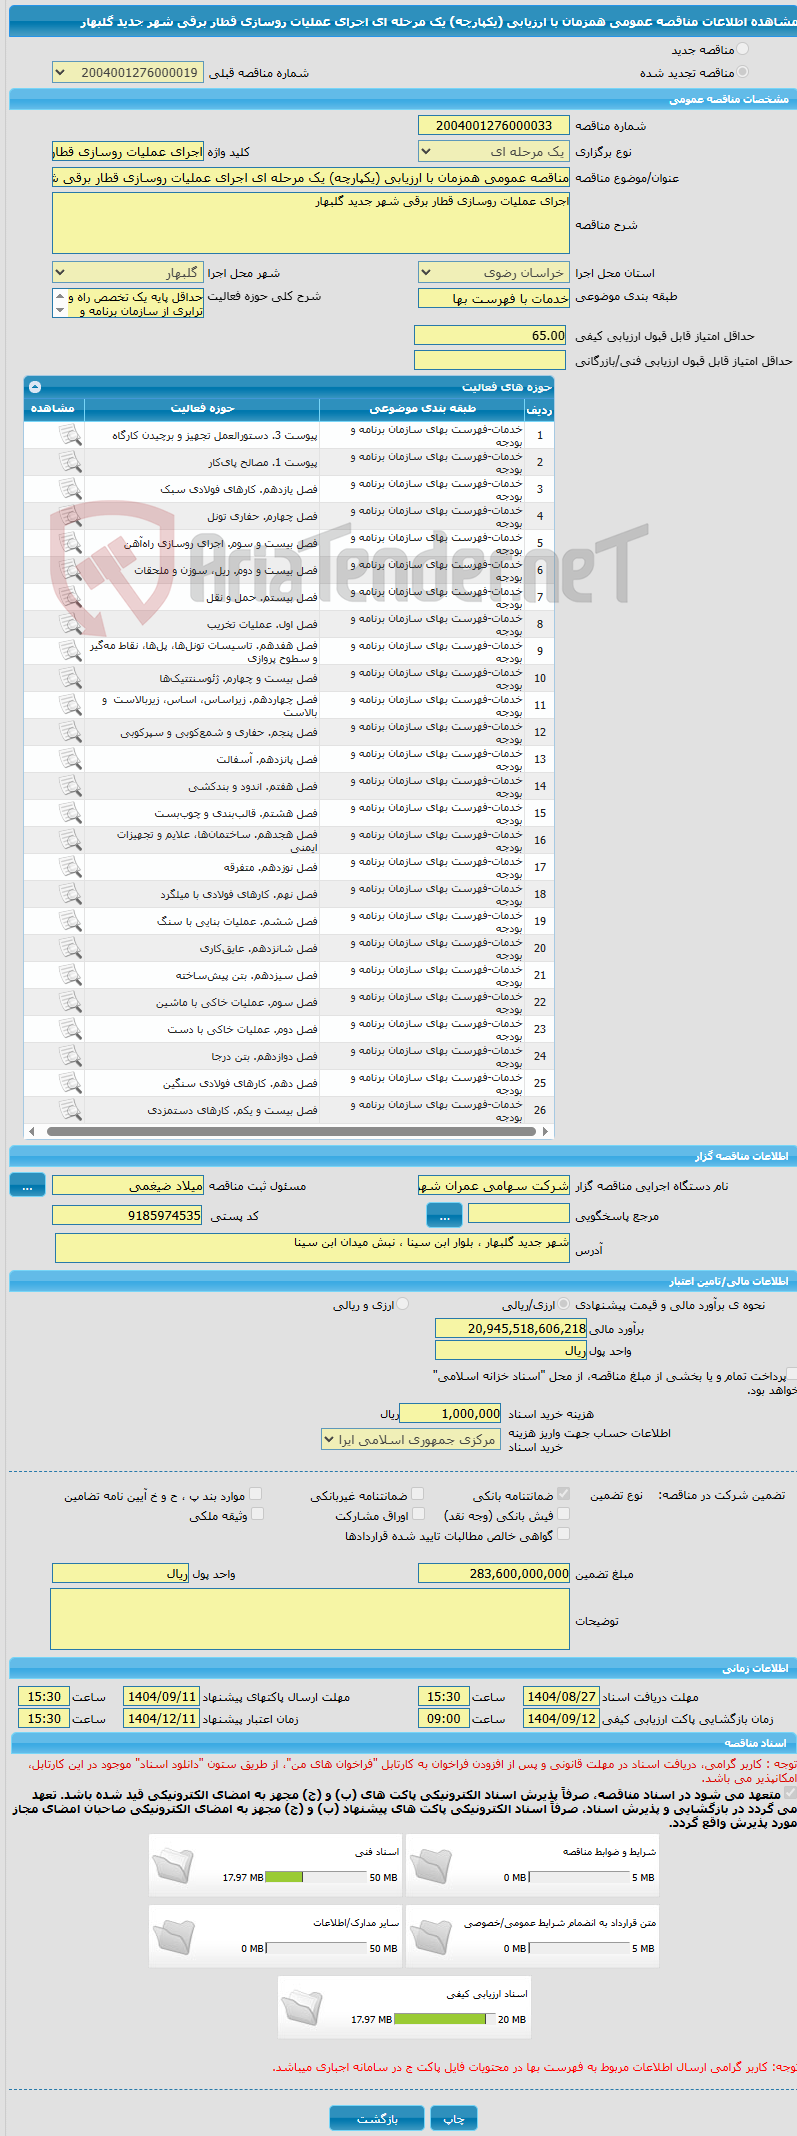Open view icon for activity row 20
This screenshot has width=797, height=2136.
click(70, 948)
